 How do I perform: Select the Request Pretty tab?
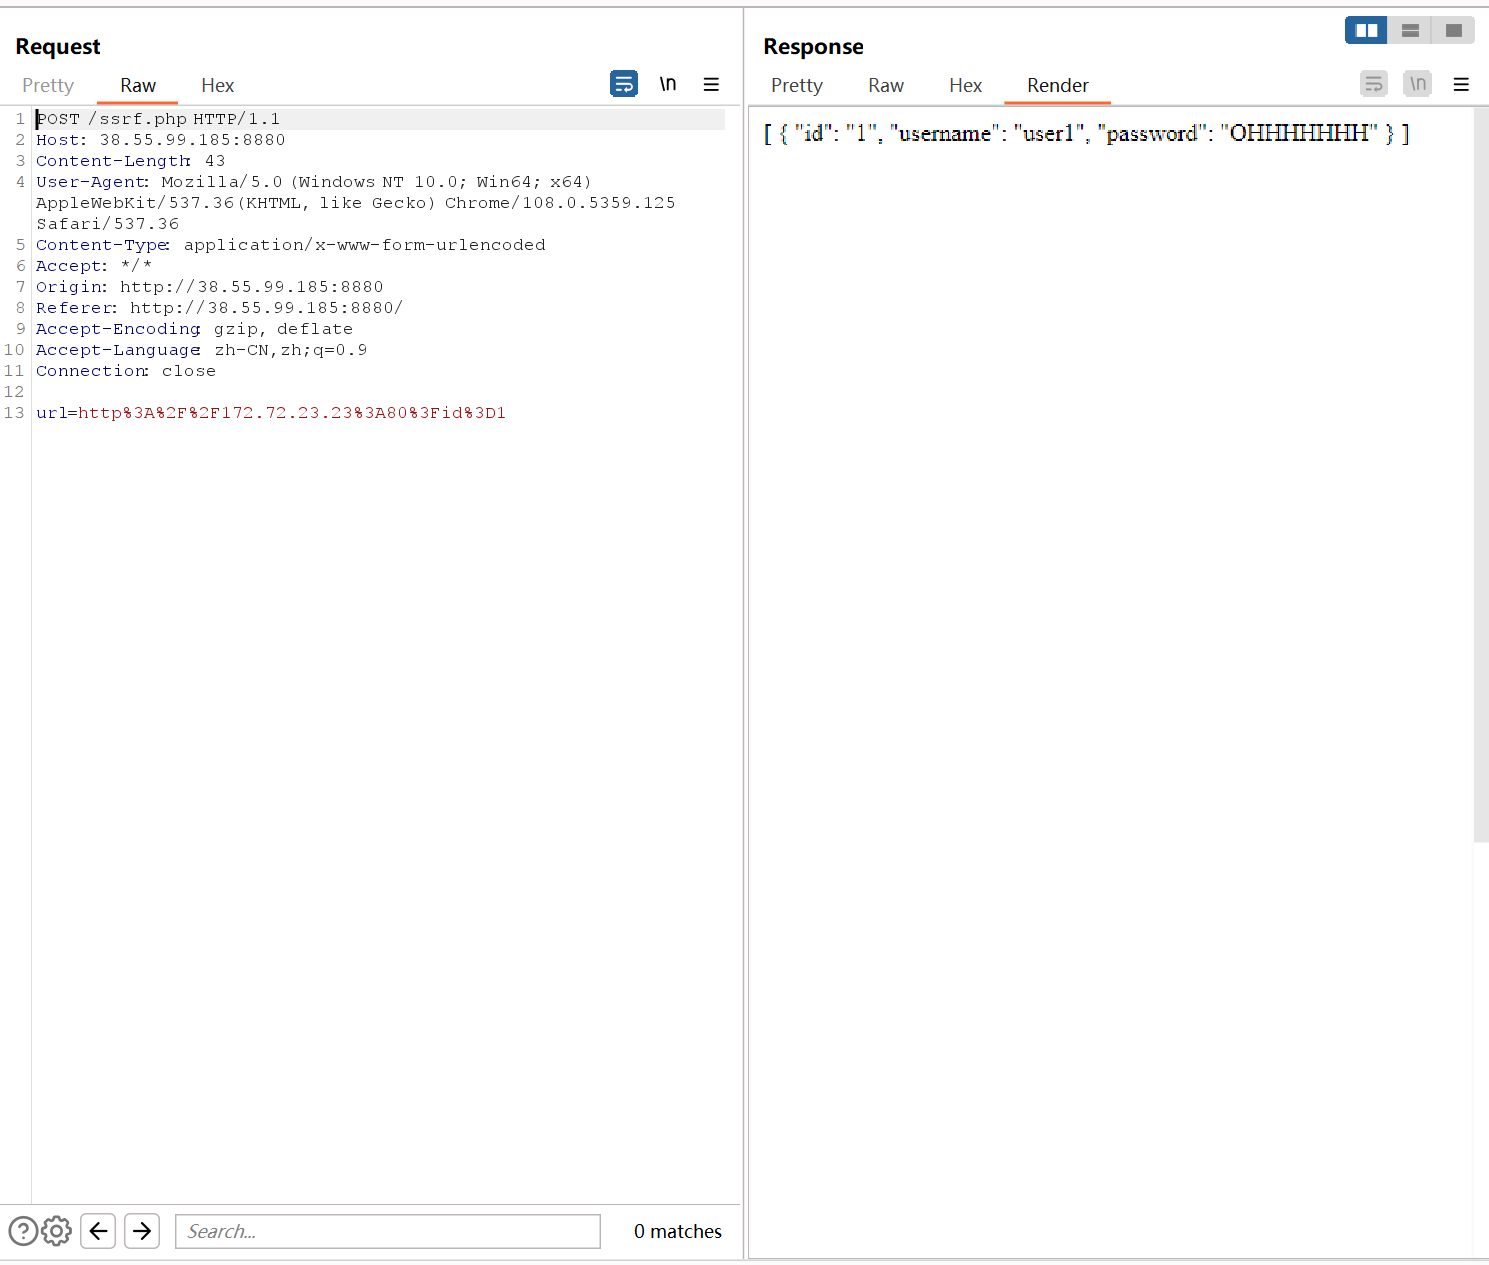[48, 86]
